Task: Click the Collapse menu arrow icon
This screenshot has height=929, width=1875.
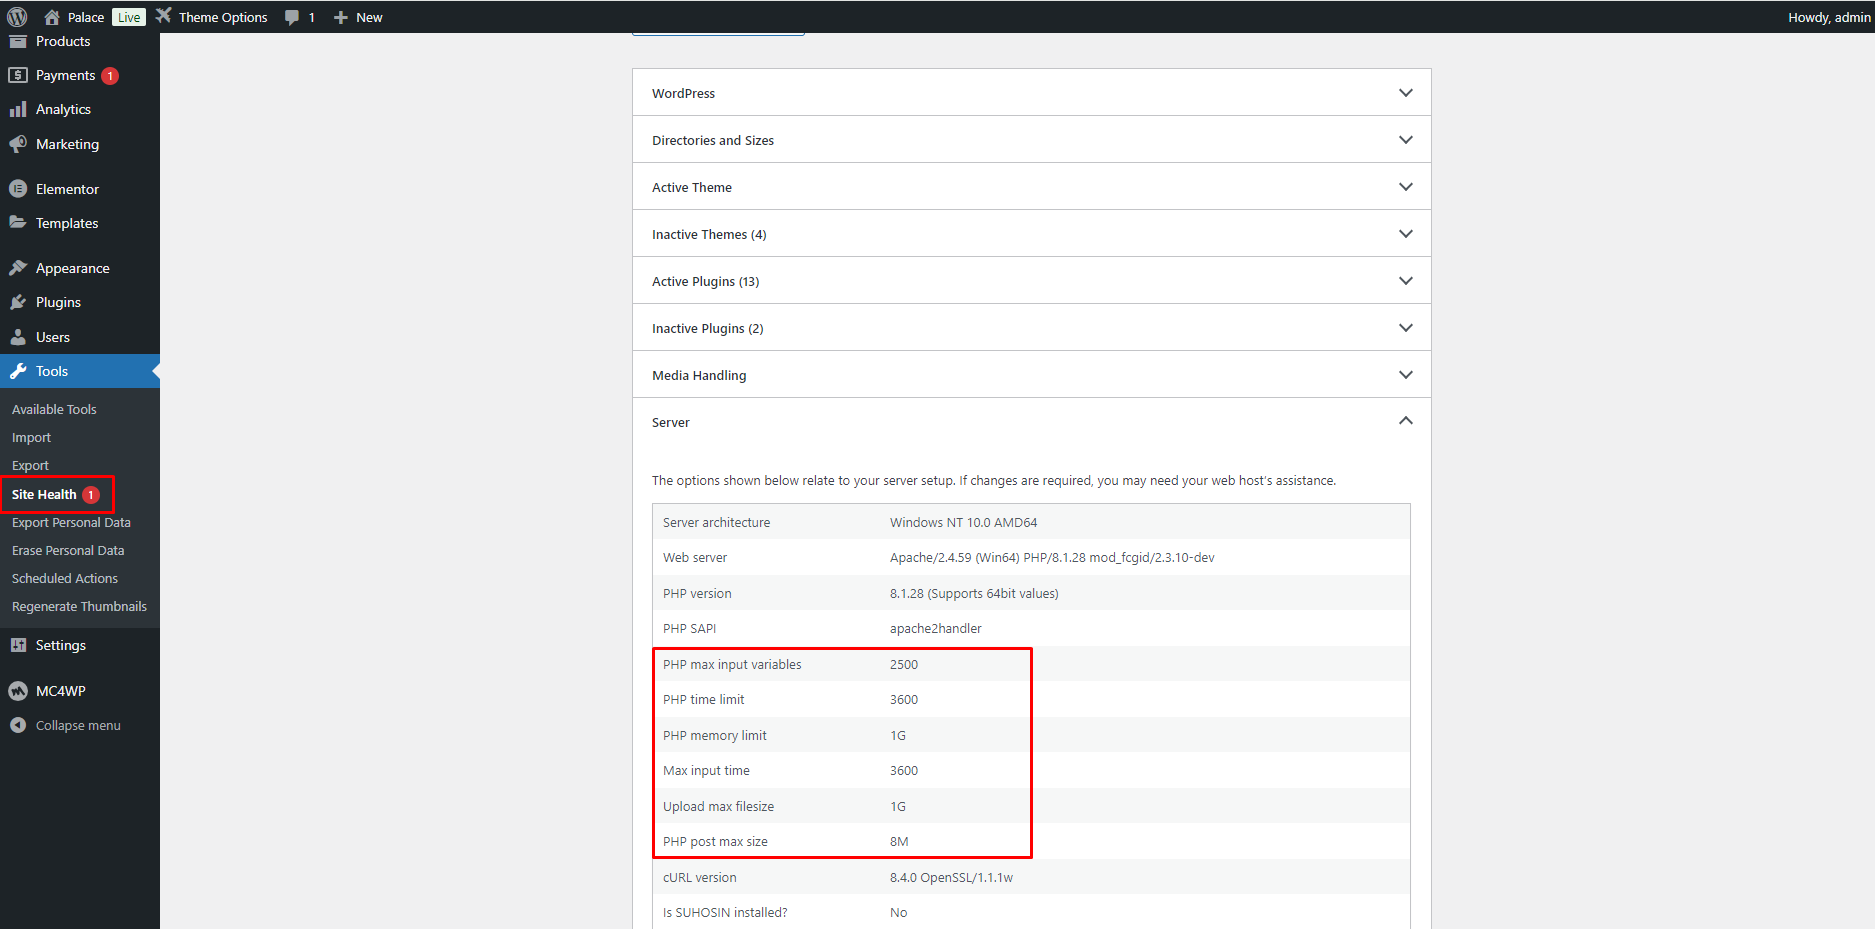Action: 18,725
